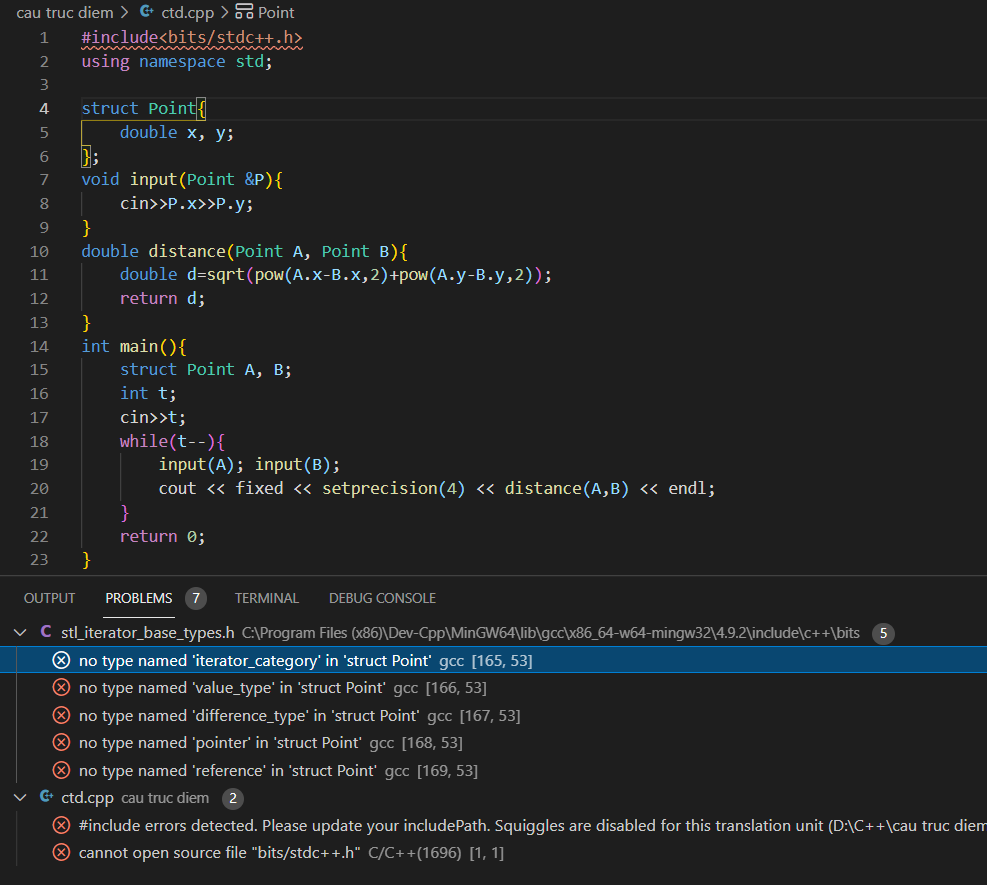Select "#include errors detected" problem row
The image size is (987, 885).
(494, 825)
